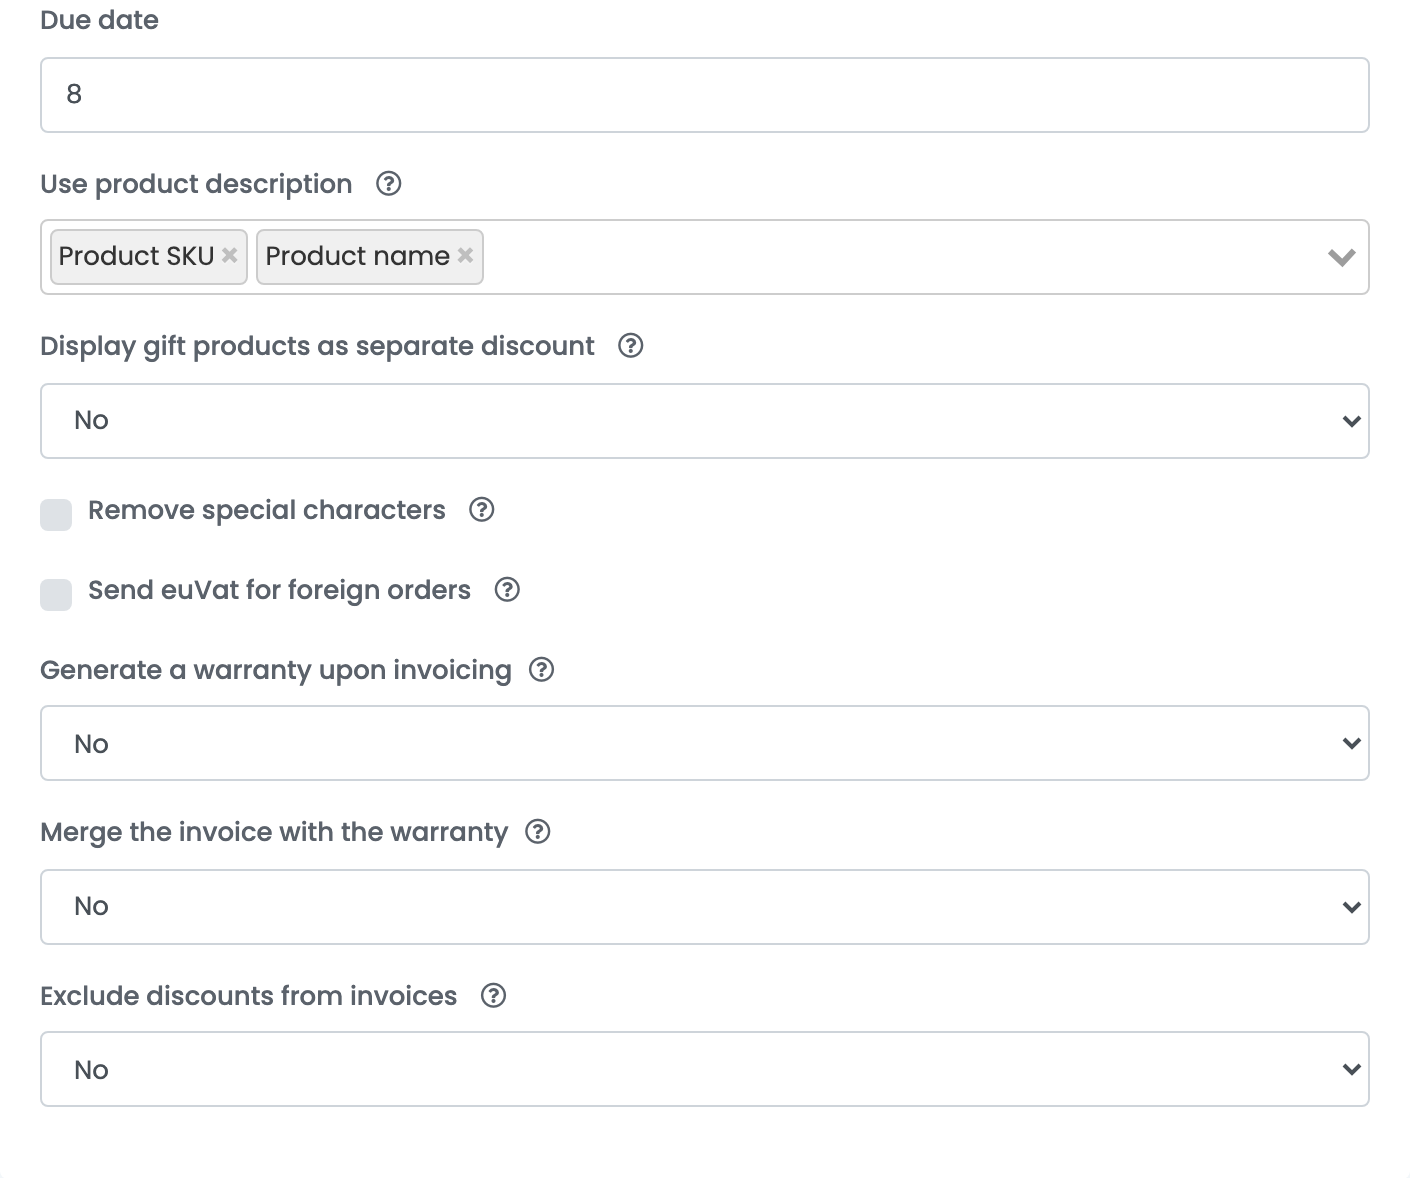The width and height of the screenshot is (1410, 1178).
Task: Expand the product description multiselect arrow
Action: (1341, 257)
